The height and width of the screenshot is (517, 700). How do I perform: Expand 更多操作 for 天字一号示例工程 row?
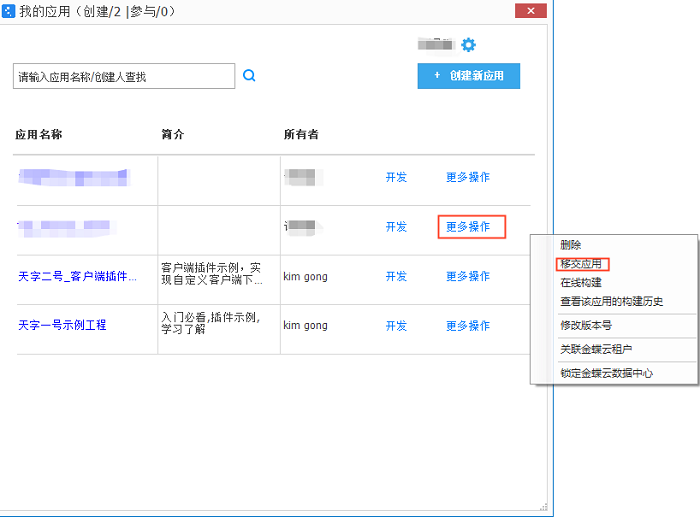[x=468, y=326]
